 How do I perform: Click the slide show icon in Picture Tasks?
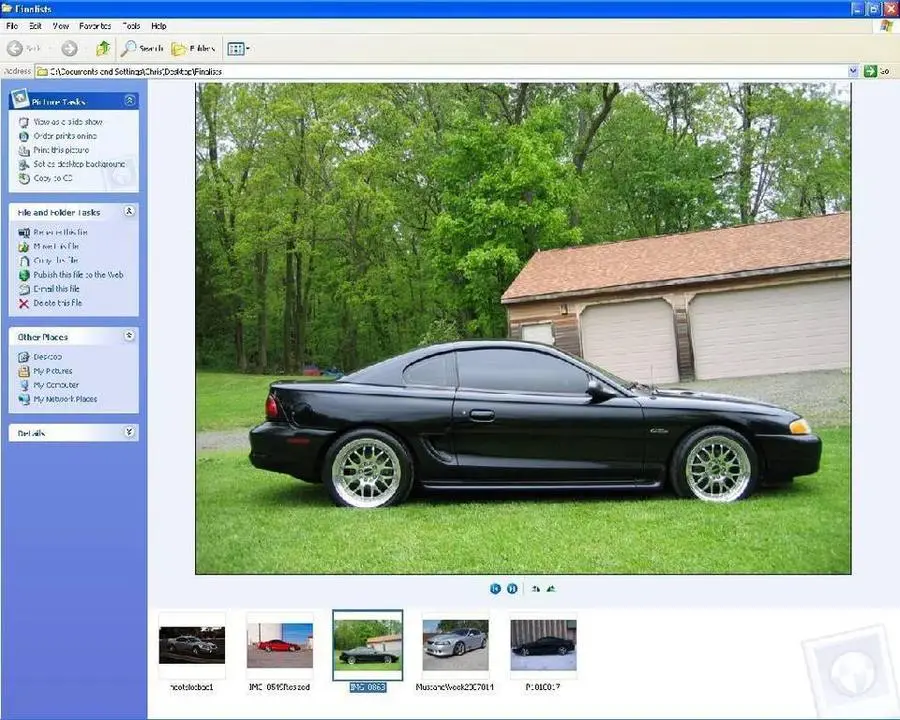click(x=24, y=122)
